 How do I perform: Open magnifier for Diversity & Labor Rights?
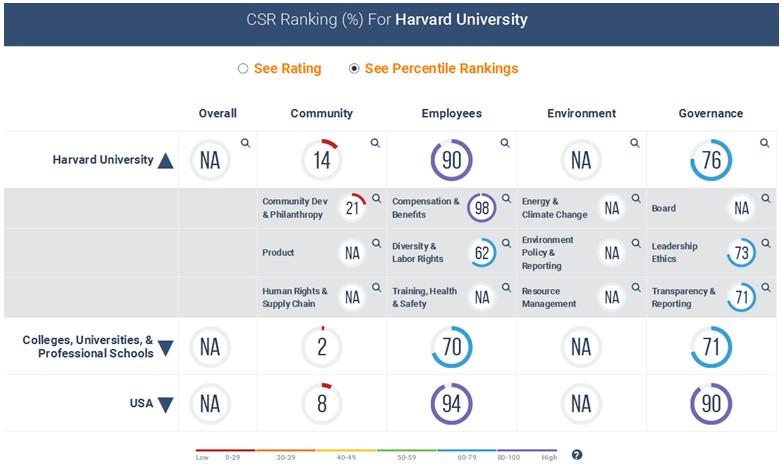506,243
